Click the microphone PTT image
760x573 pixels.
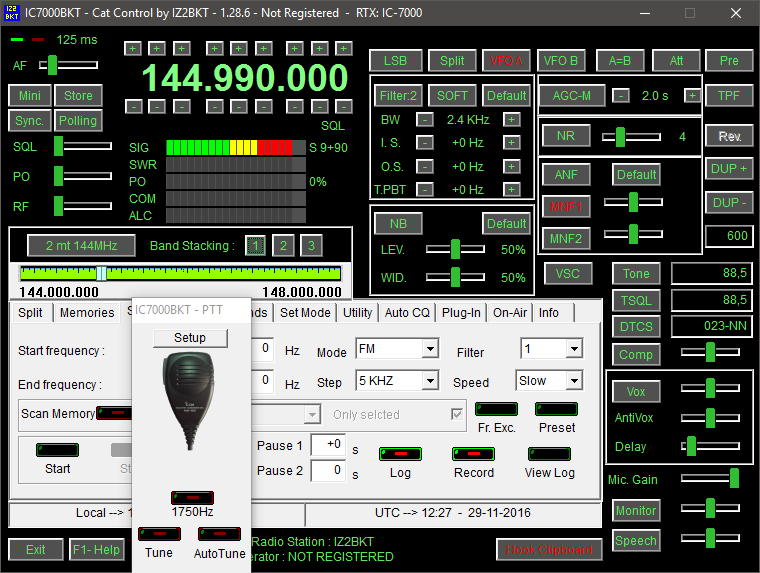click(189, 400)
